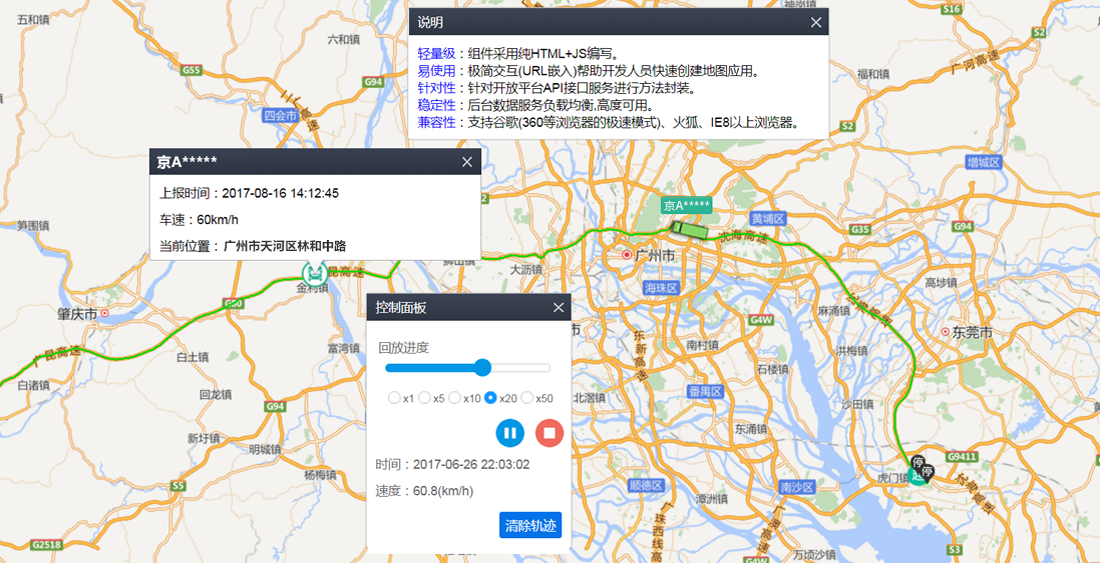
Task: Click the G9411 highway shield
Action: tap(958, 456)
